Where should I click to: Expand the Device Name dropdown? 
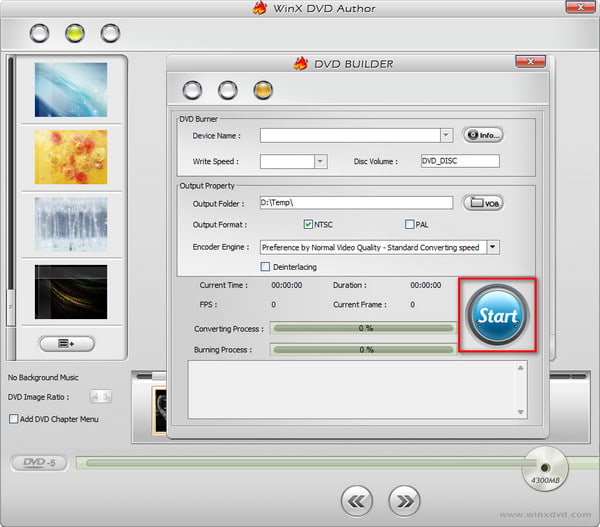[x=446, y=135]
